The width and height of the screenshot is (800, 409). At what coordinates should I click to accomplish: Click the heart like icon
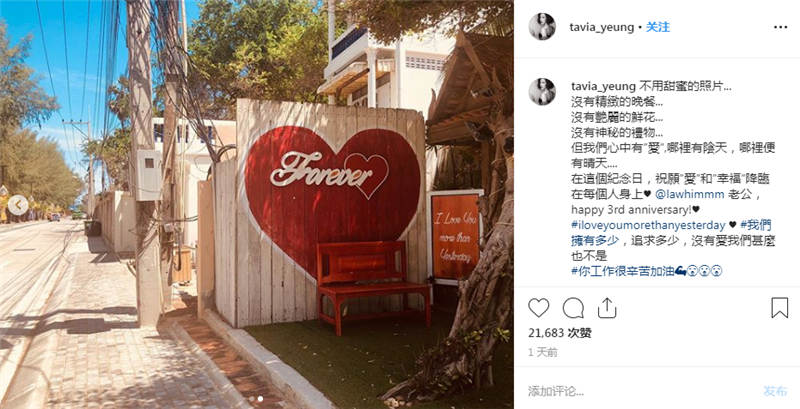tap(538, 308)
